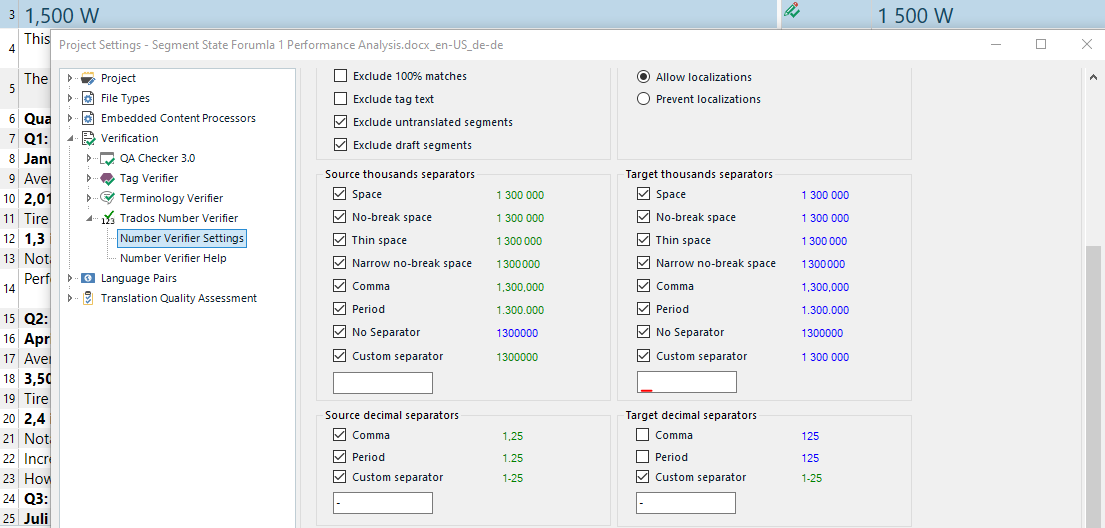The width and height of the screenshot is (1105, 528).
Task: Click the source custom thousands separator field
Action: (x=382, y=383)
